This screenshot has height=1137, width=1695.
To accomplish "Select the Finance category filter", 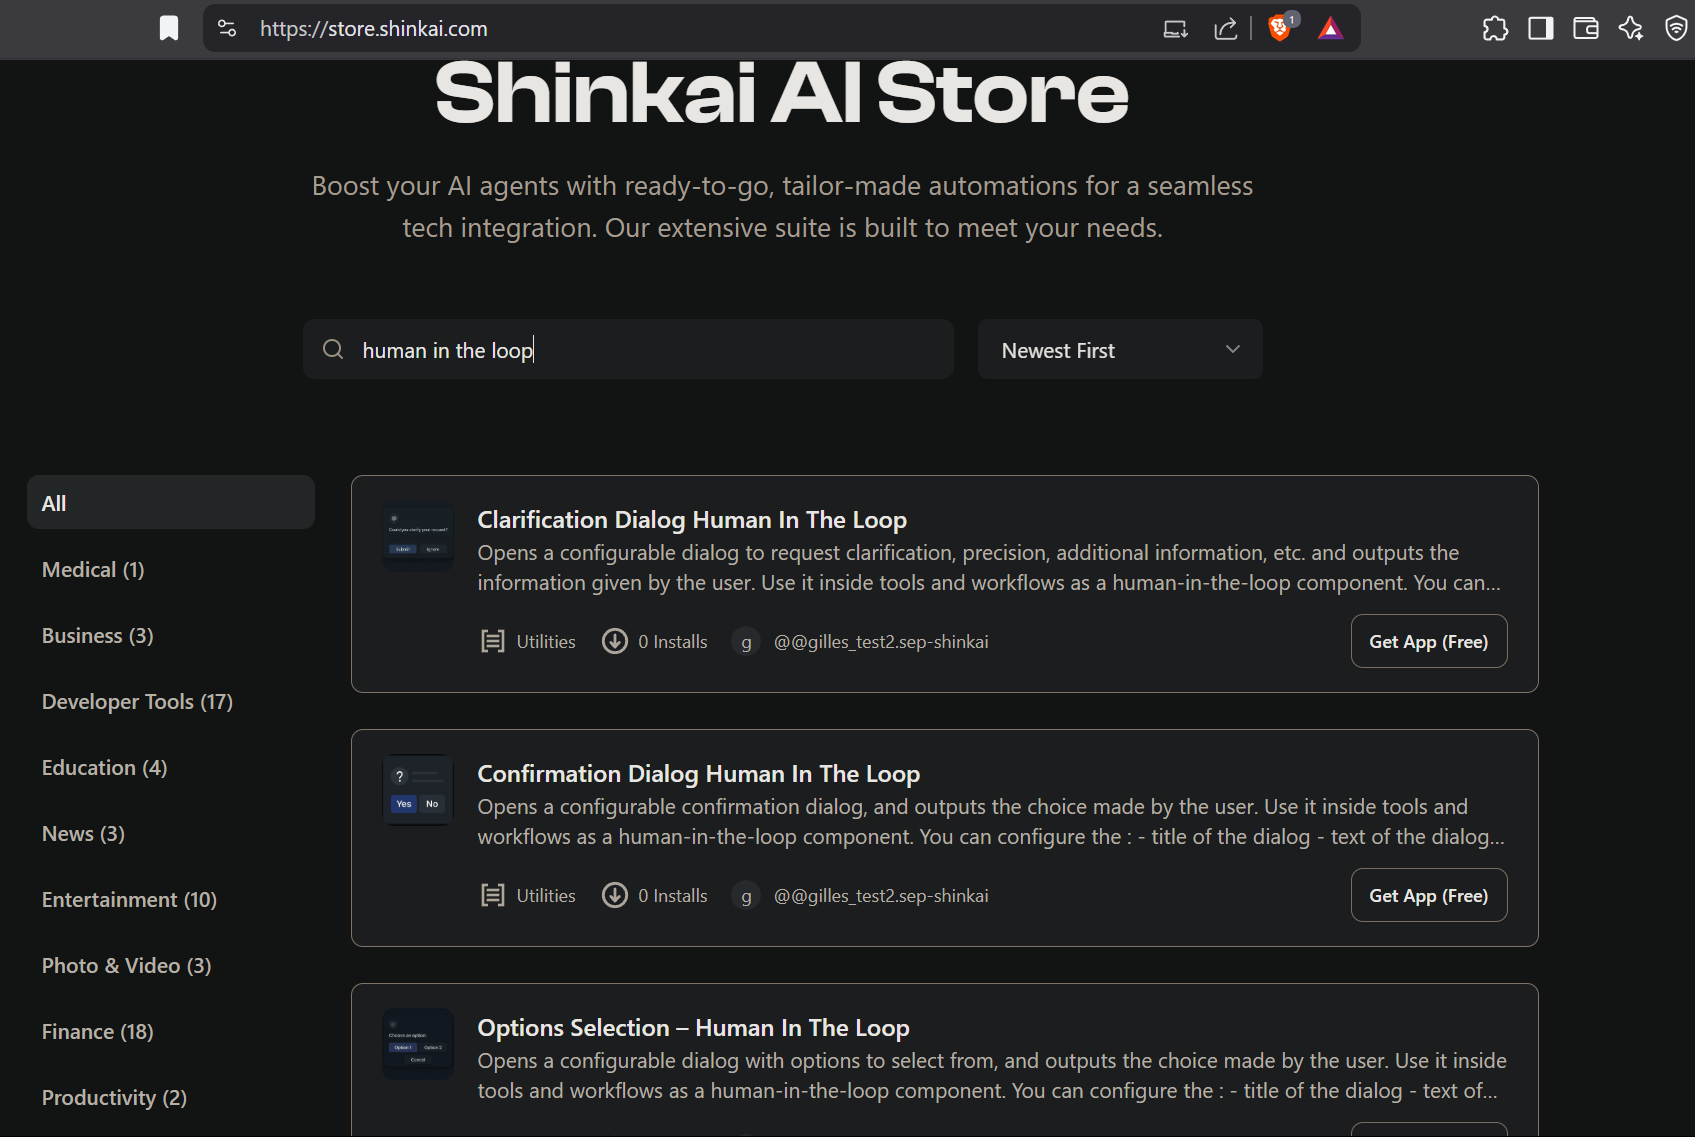I will pyautogui.click(x=96, y=1031).
